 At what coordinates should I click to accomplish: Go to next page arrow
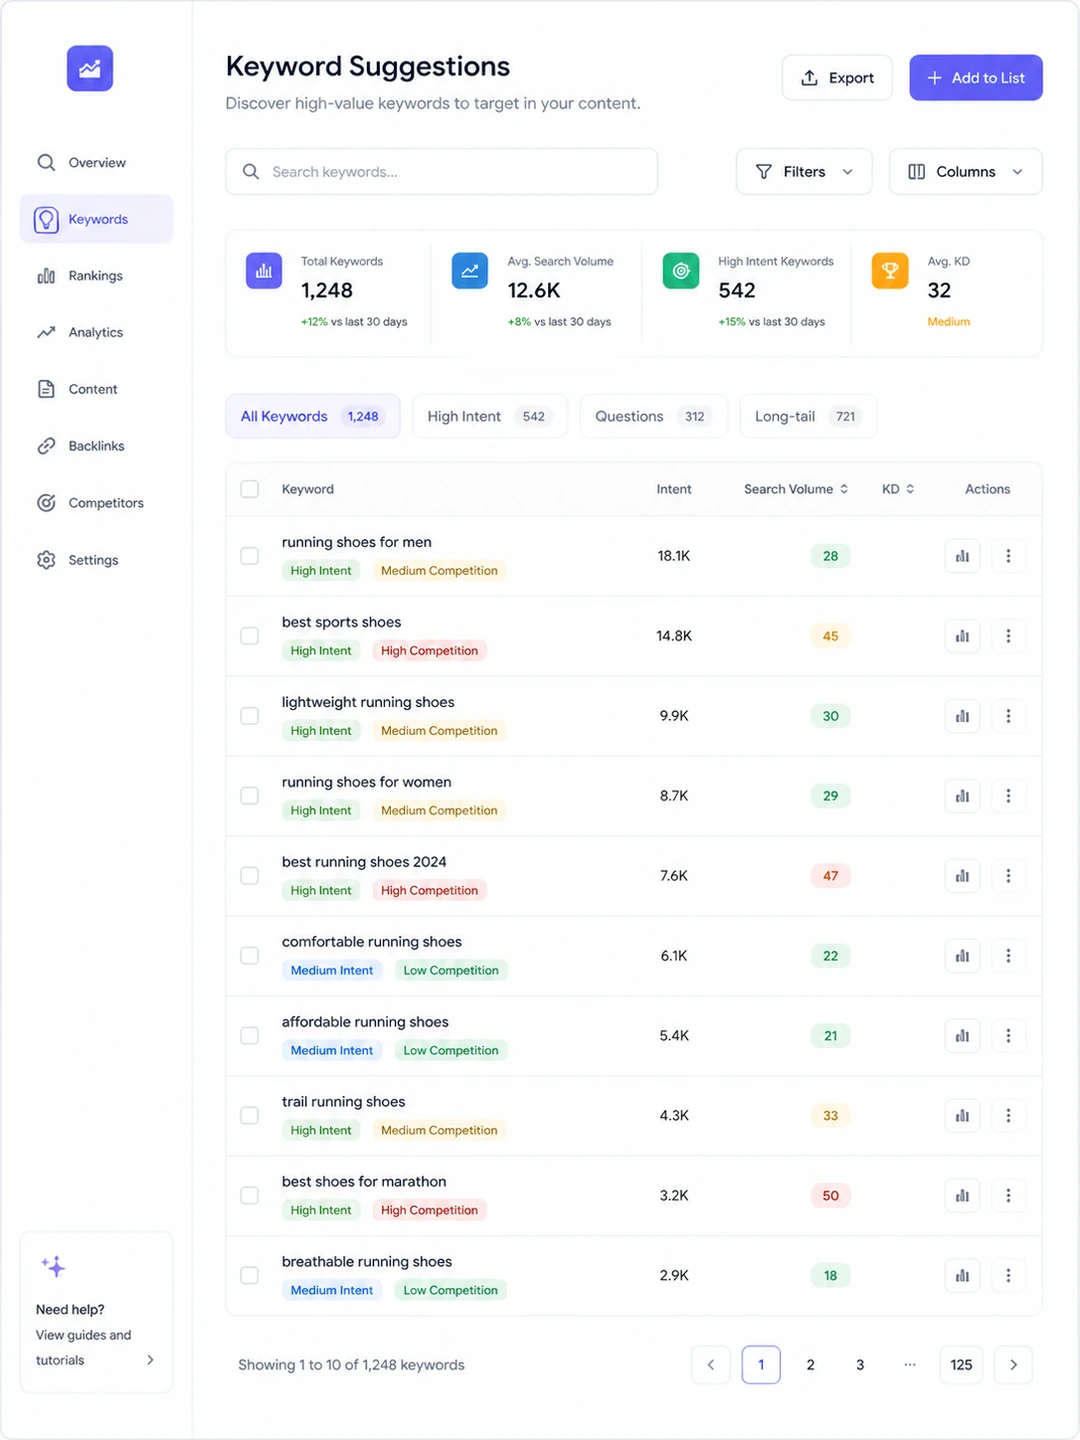1013,1365
